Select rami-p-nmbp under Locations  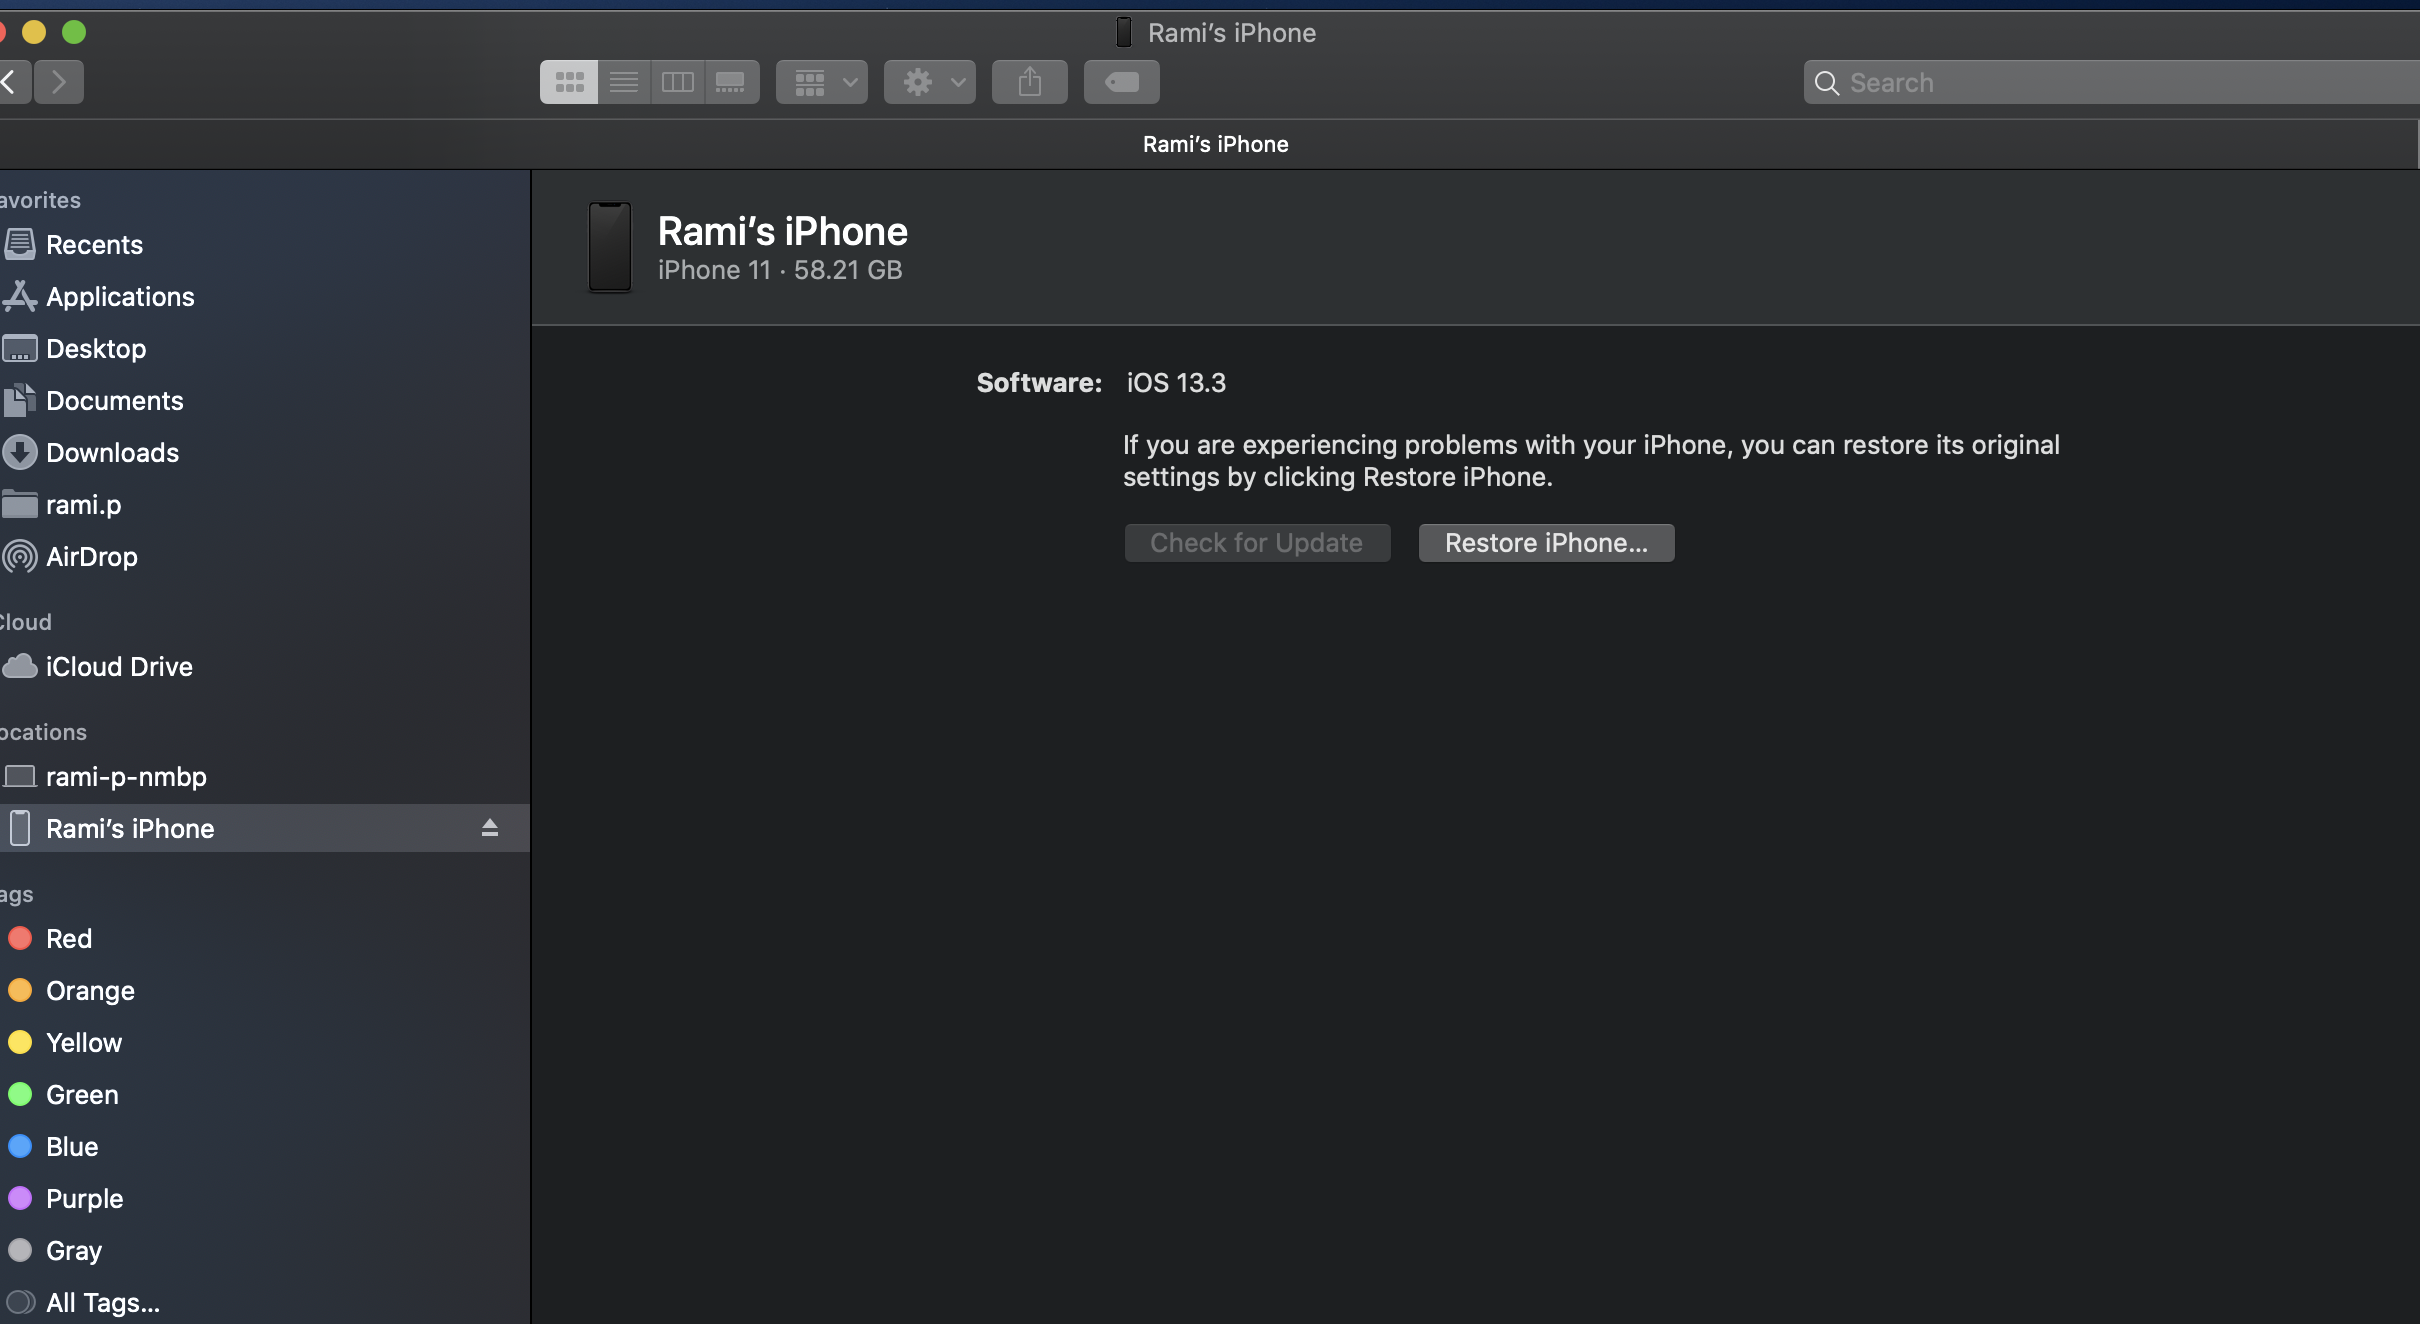(x=126, y=777)
